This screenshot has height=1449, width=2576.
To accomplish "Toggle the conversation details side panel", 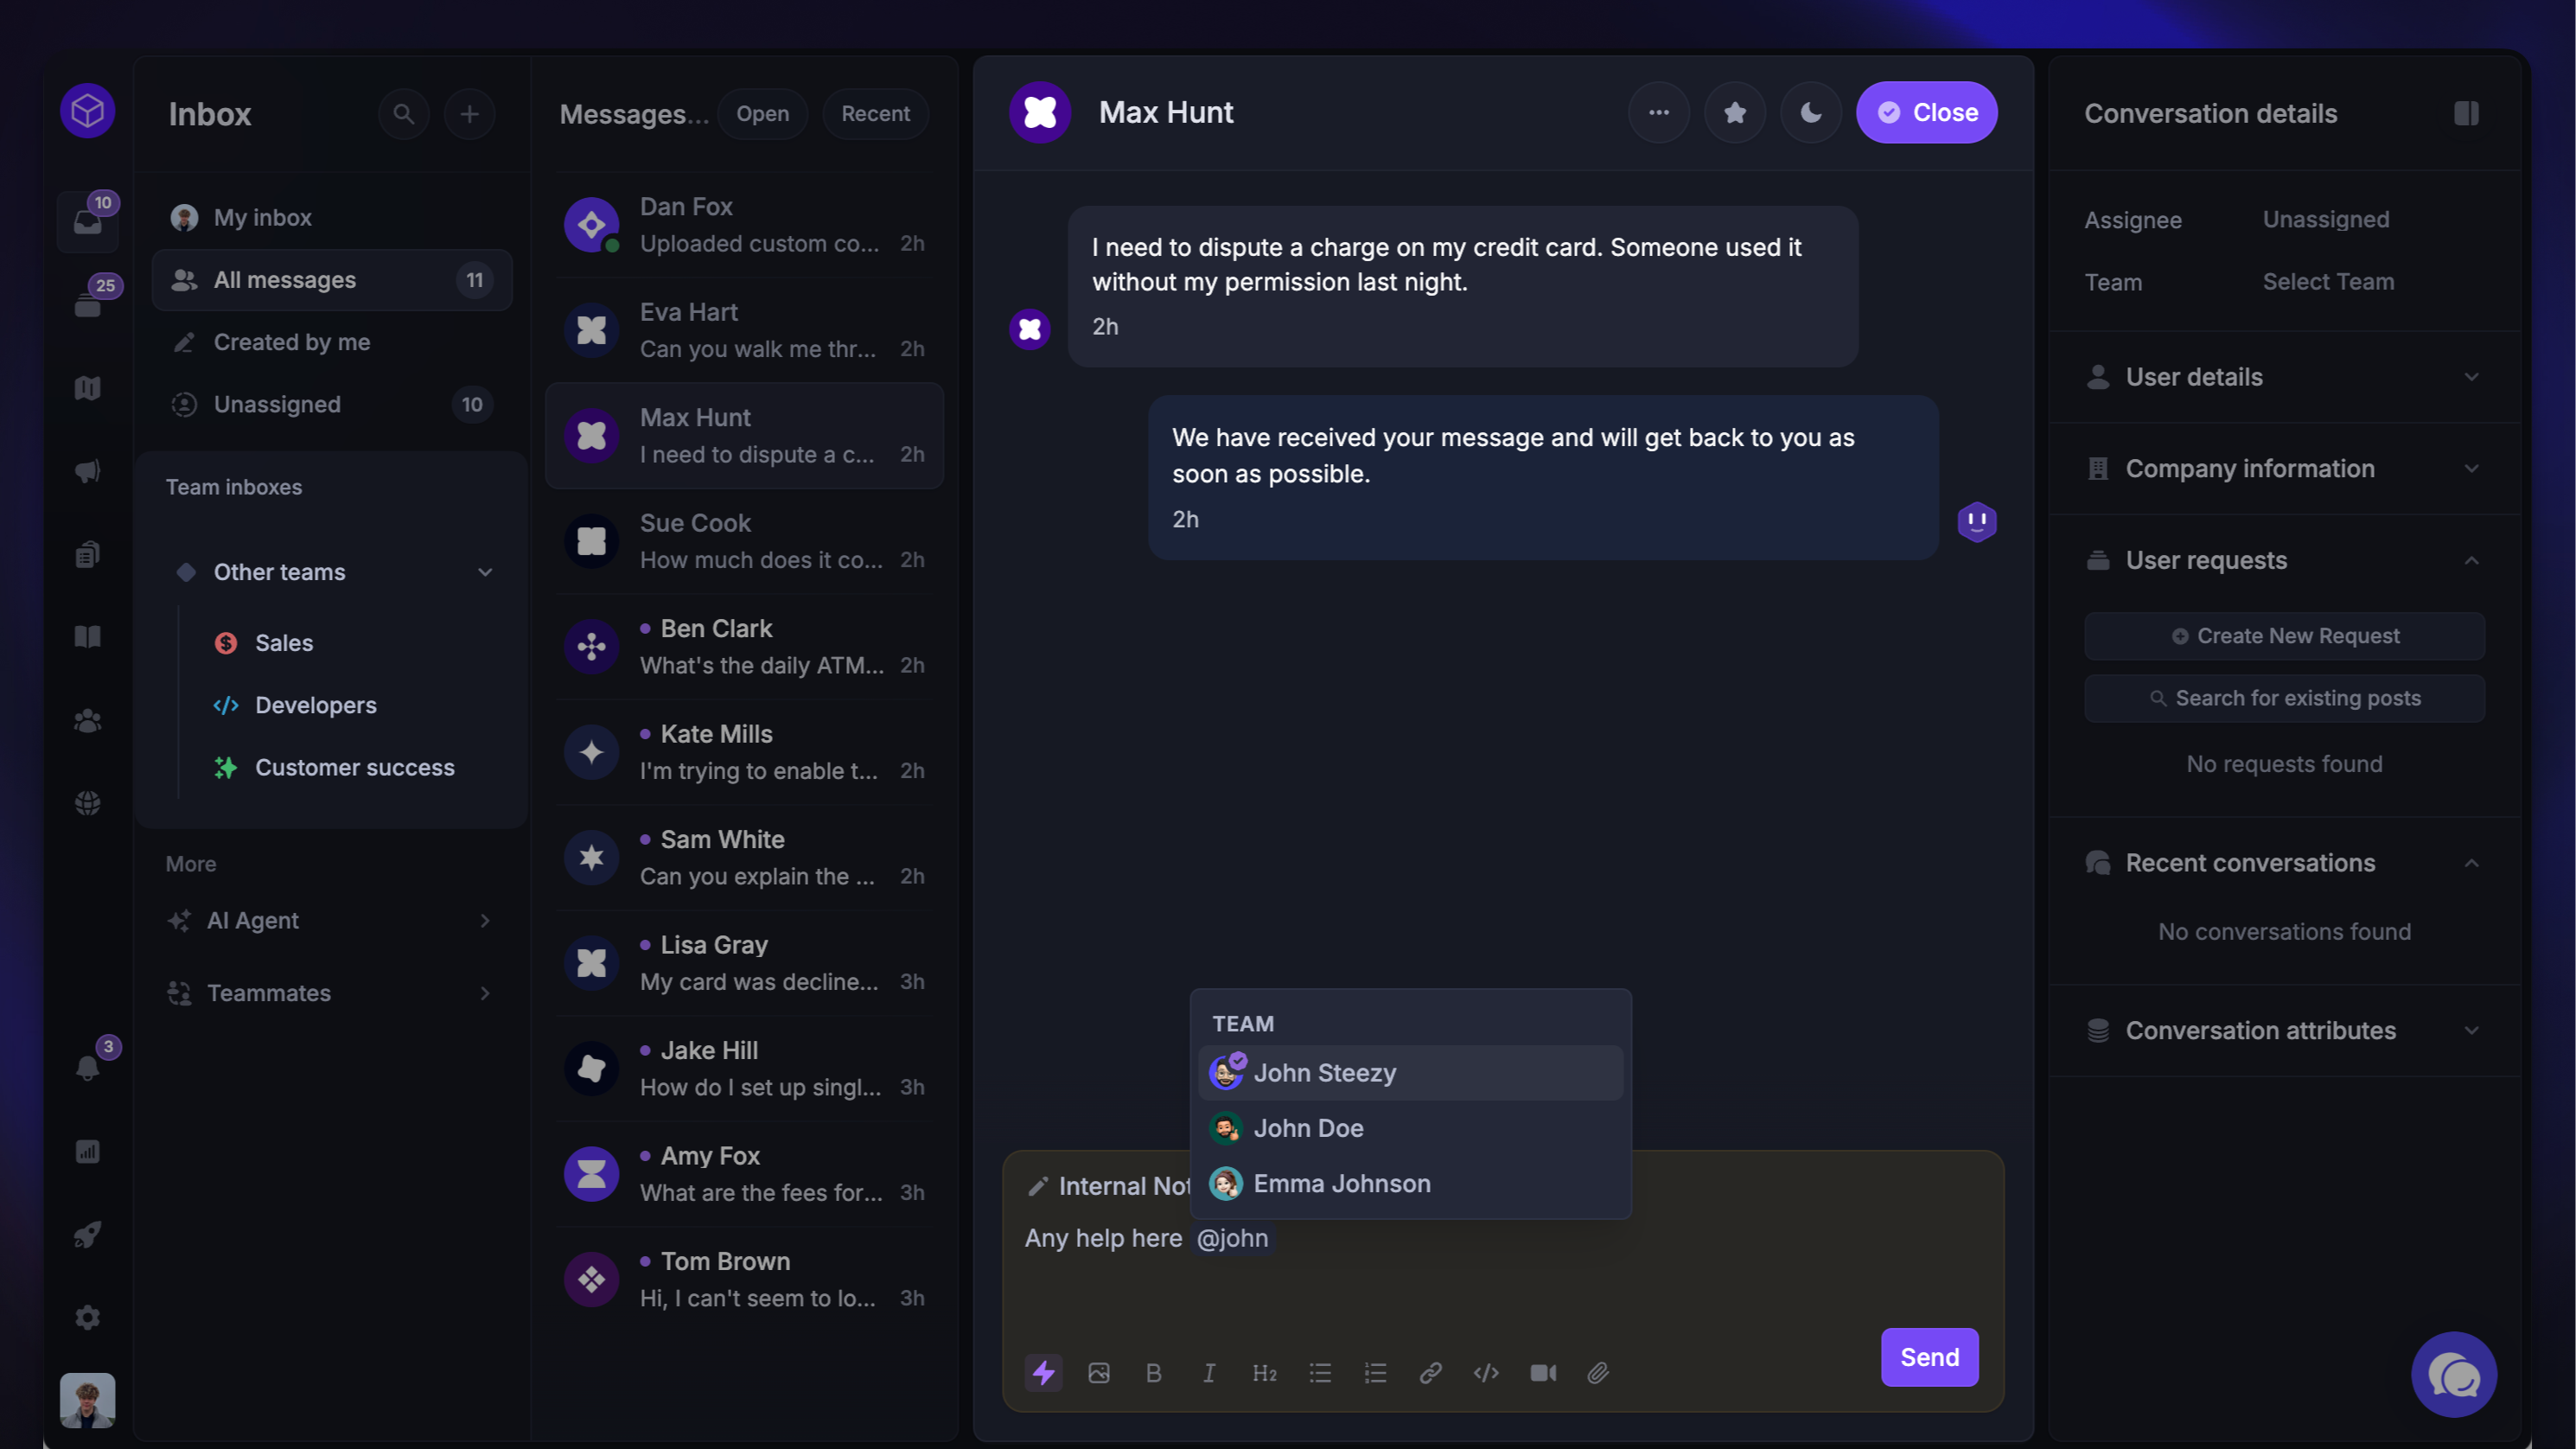I will coord(2466,113).
